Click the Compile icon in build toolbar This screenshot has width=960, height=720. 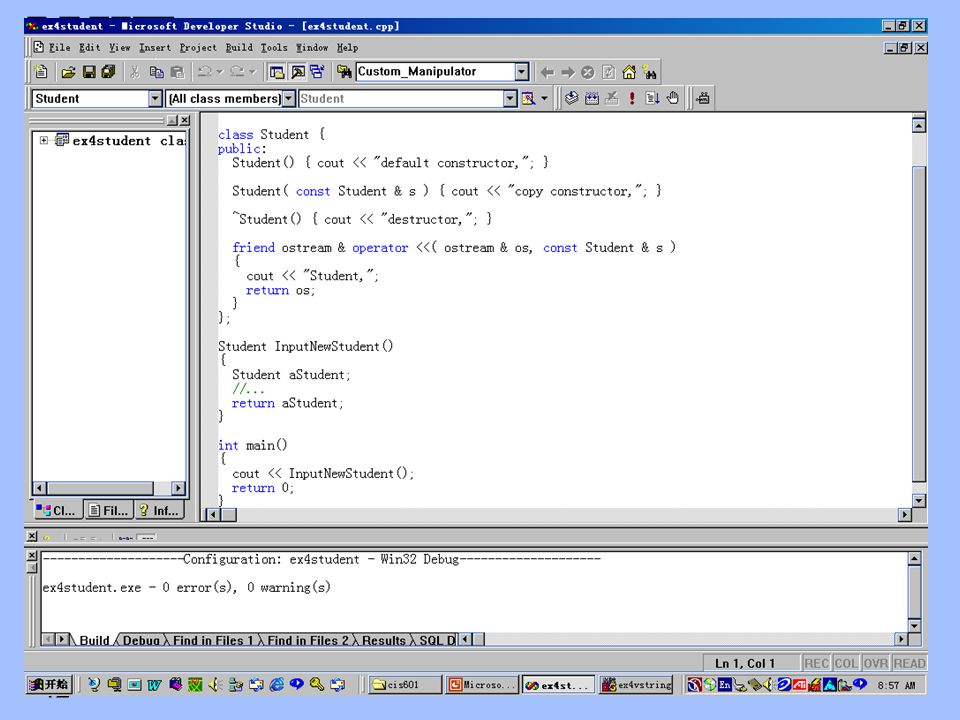[571, 98]
